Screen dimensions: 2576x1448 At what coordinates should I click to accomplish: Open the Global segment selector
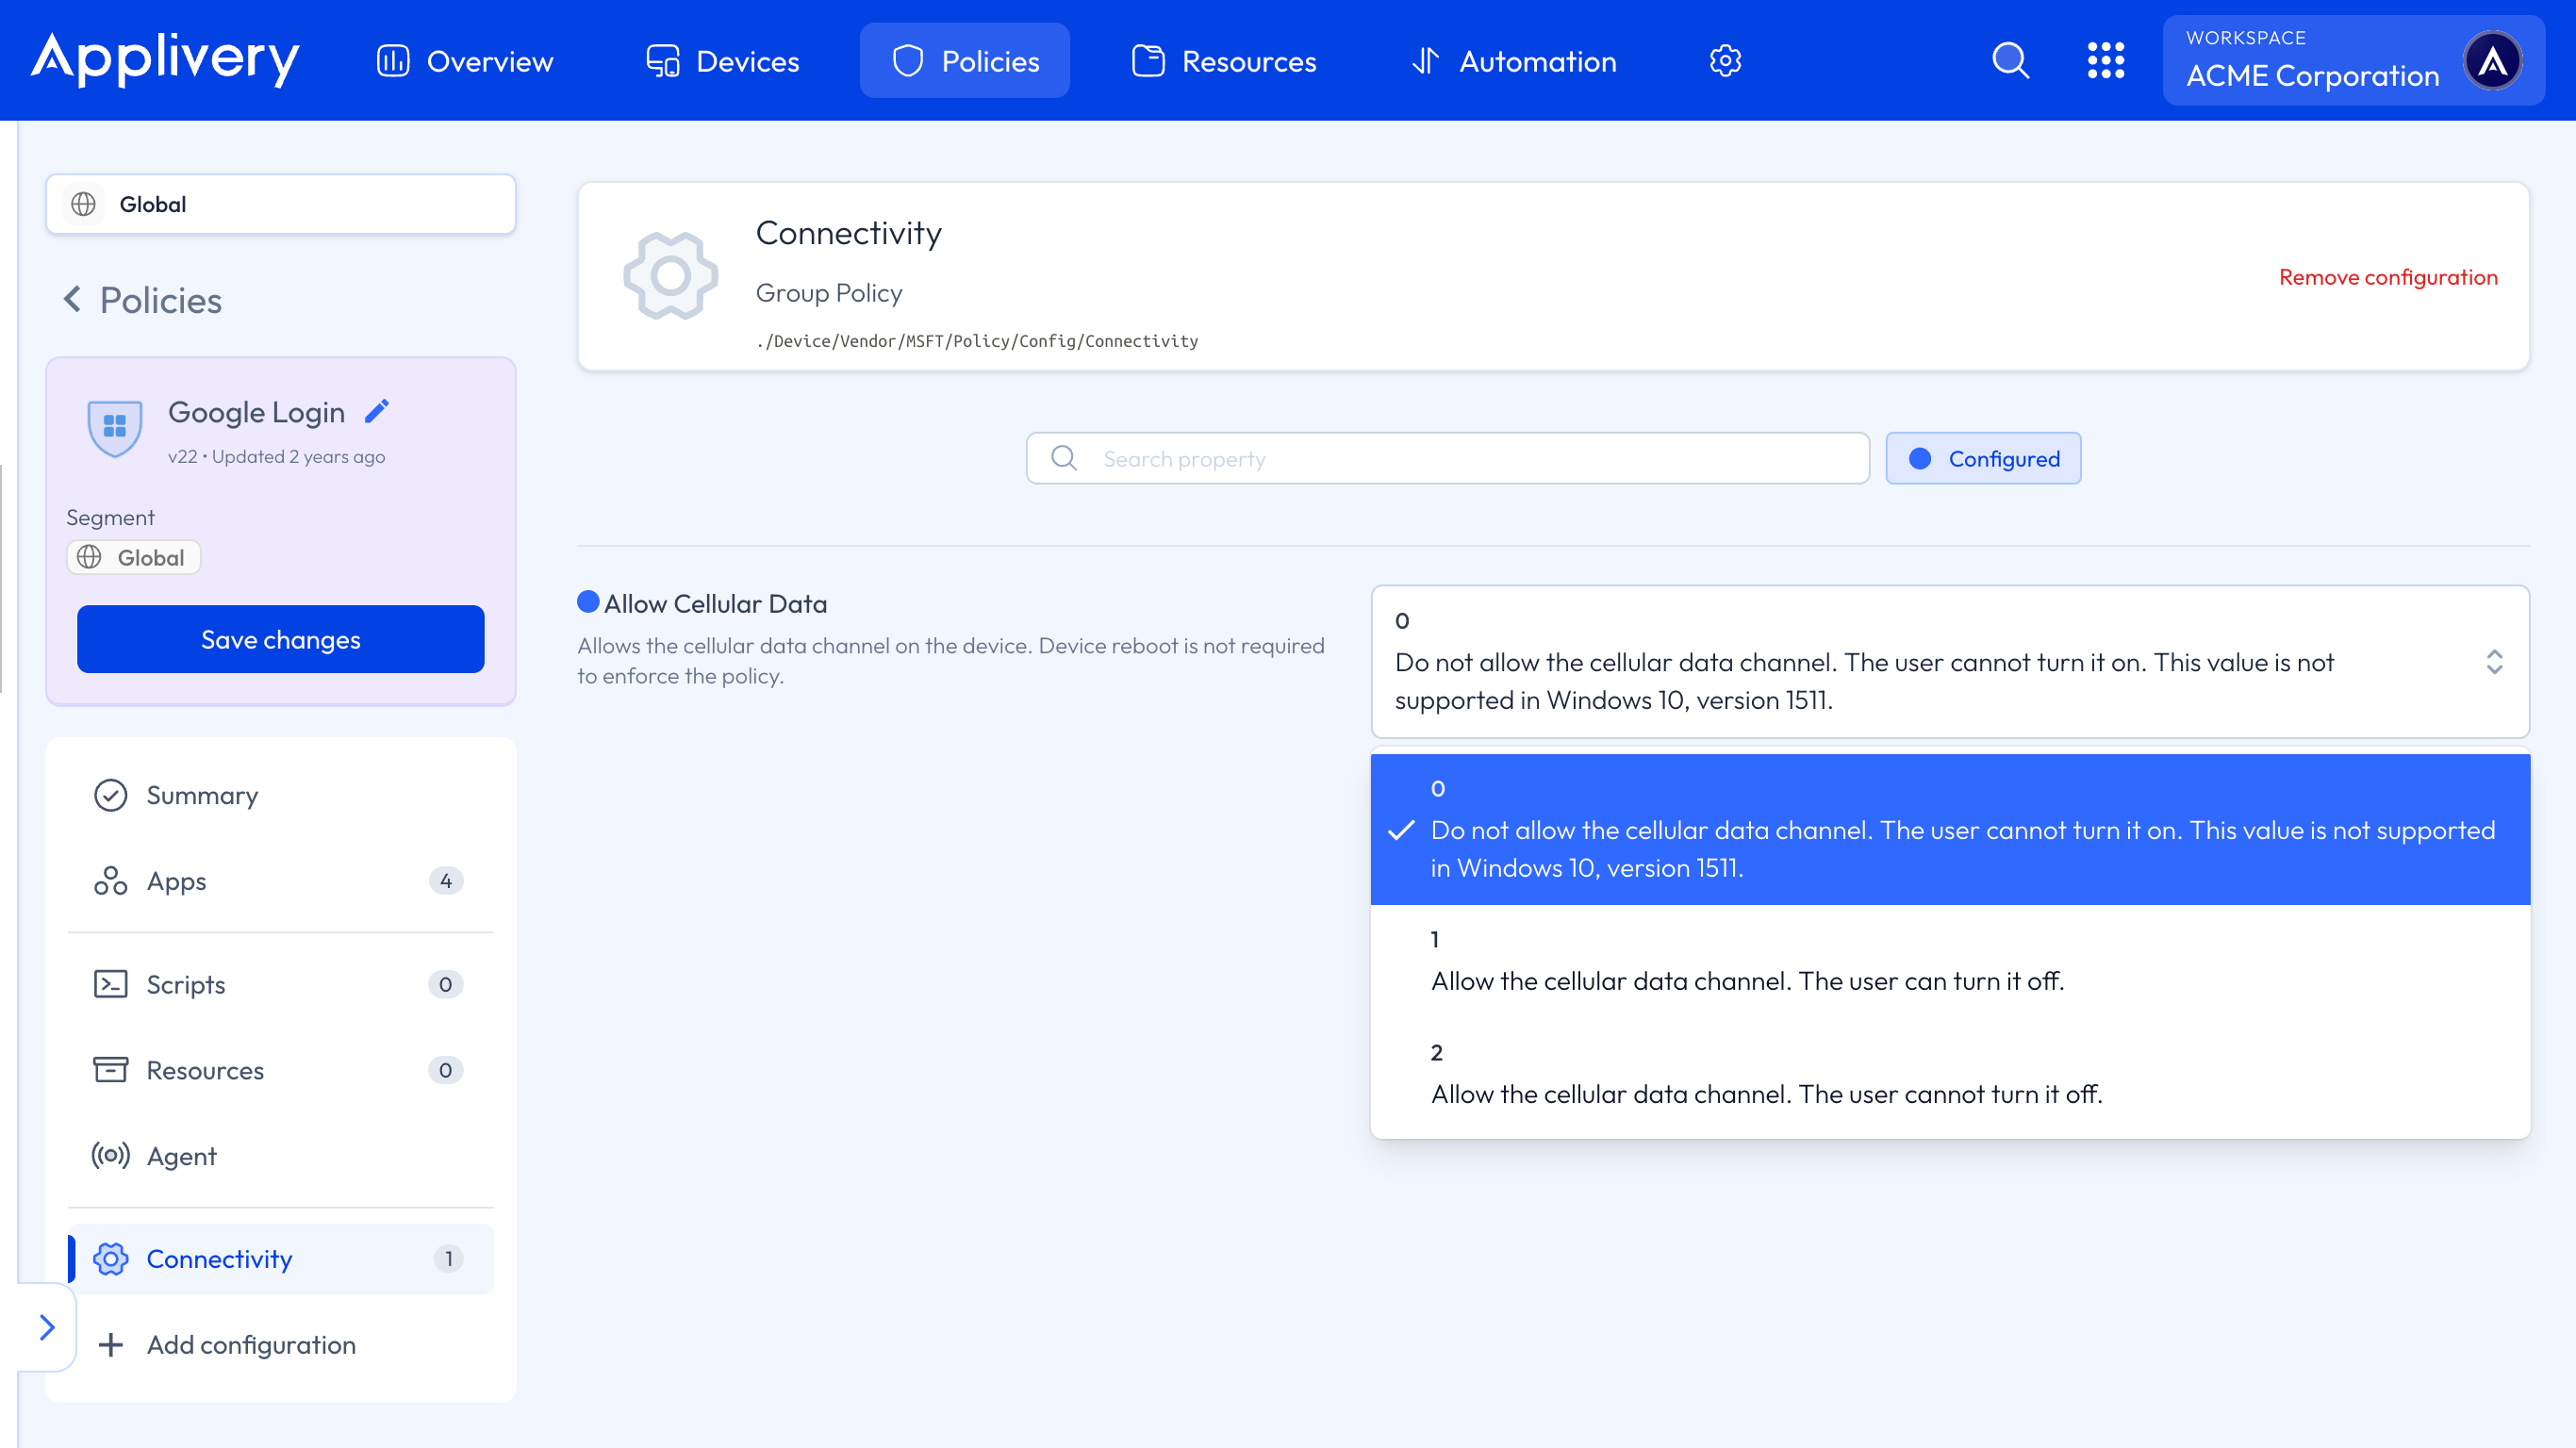point(281,204)
